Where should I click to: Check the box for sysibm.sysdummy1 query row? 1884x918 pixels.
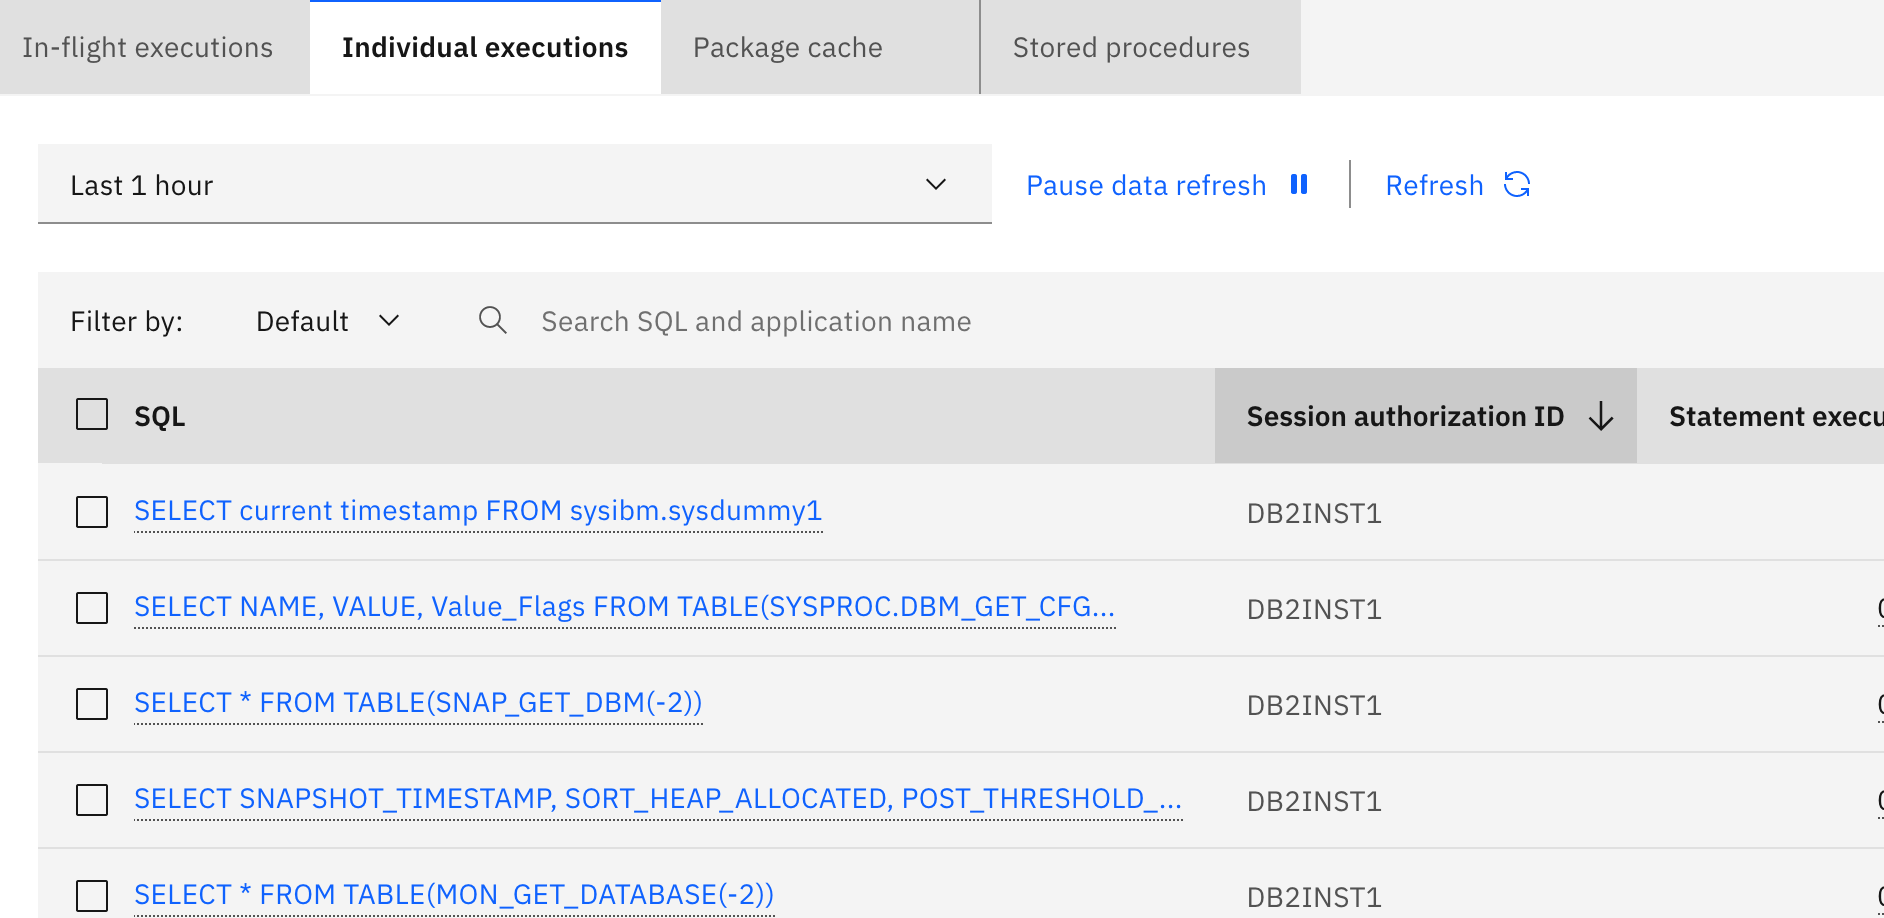pyautogui.click(x=92, y=512)
